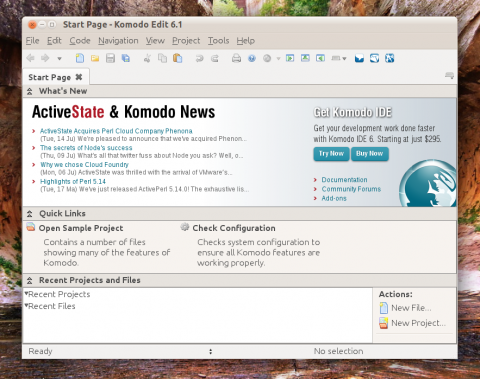Click the blue Help icon in toolbar
The image size is (480, 379).
[252, 59]
